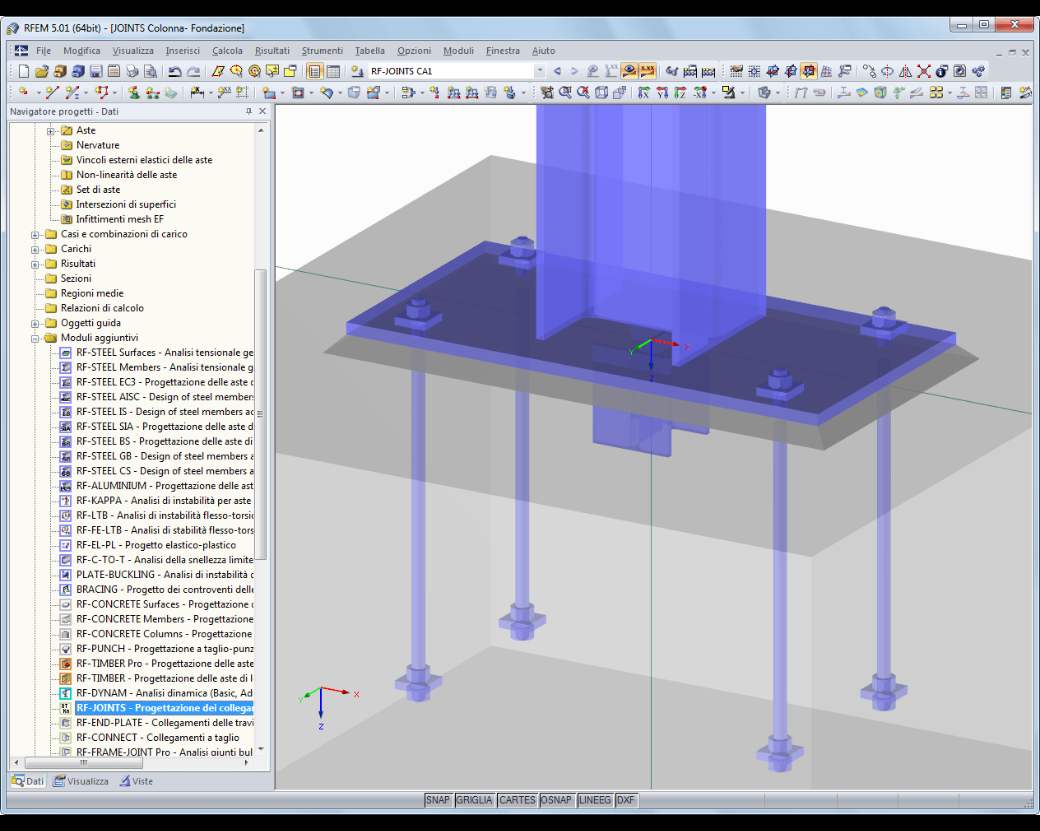Viewport: 1040px width, 831px height.
Task: Close the Navigatore progetti panel
Action: pos(263,111)
